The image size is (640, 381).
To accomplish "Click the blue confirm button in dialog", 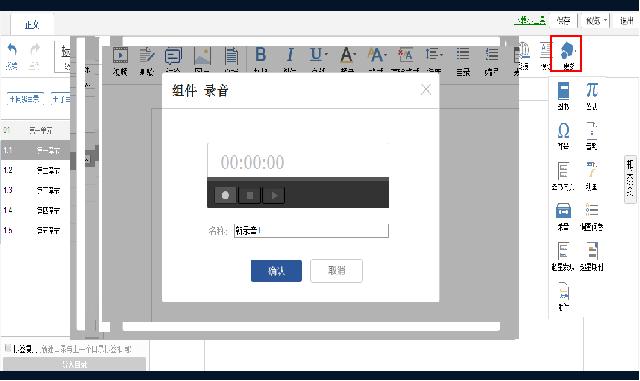I will pyautogui.click(x=276, y=271).
